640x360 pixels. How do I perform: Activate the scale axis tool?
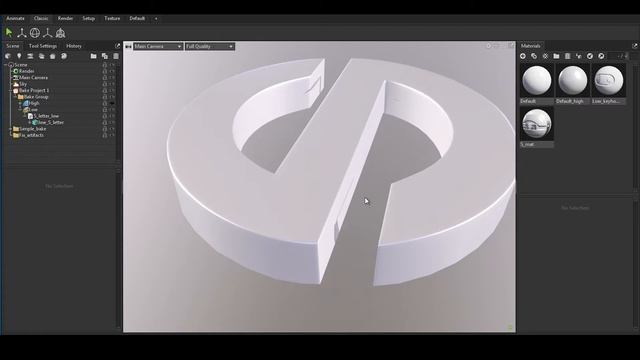click(48, 33)
